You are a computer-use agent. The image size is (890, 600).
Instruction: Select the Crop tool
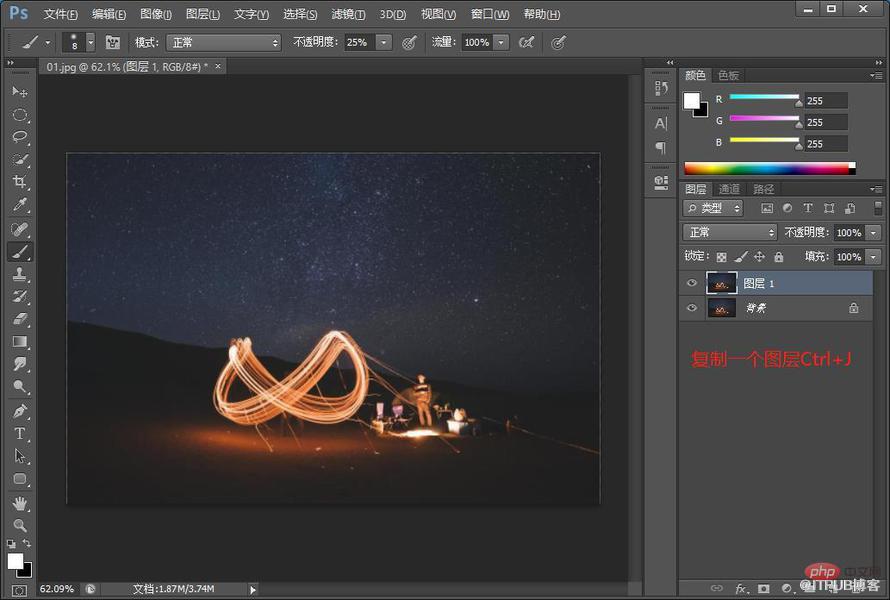(x=19, y=182)
